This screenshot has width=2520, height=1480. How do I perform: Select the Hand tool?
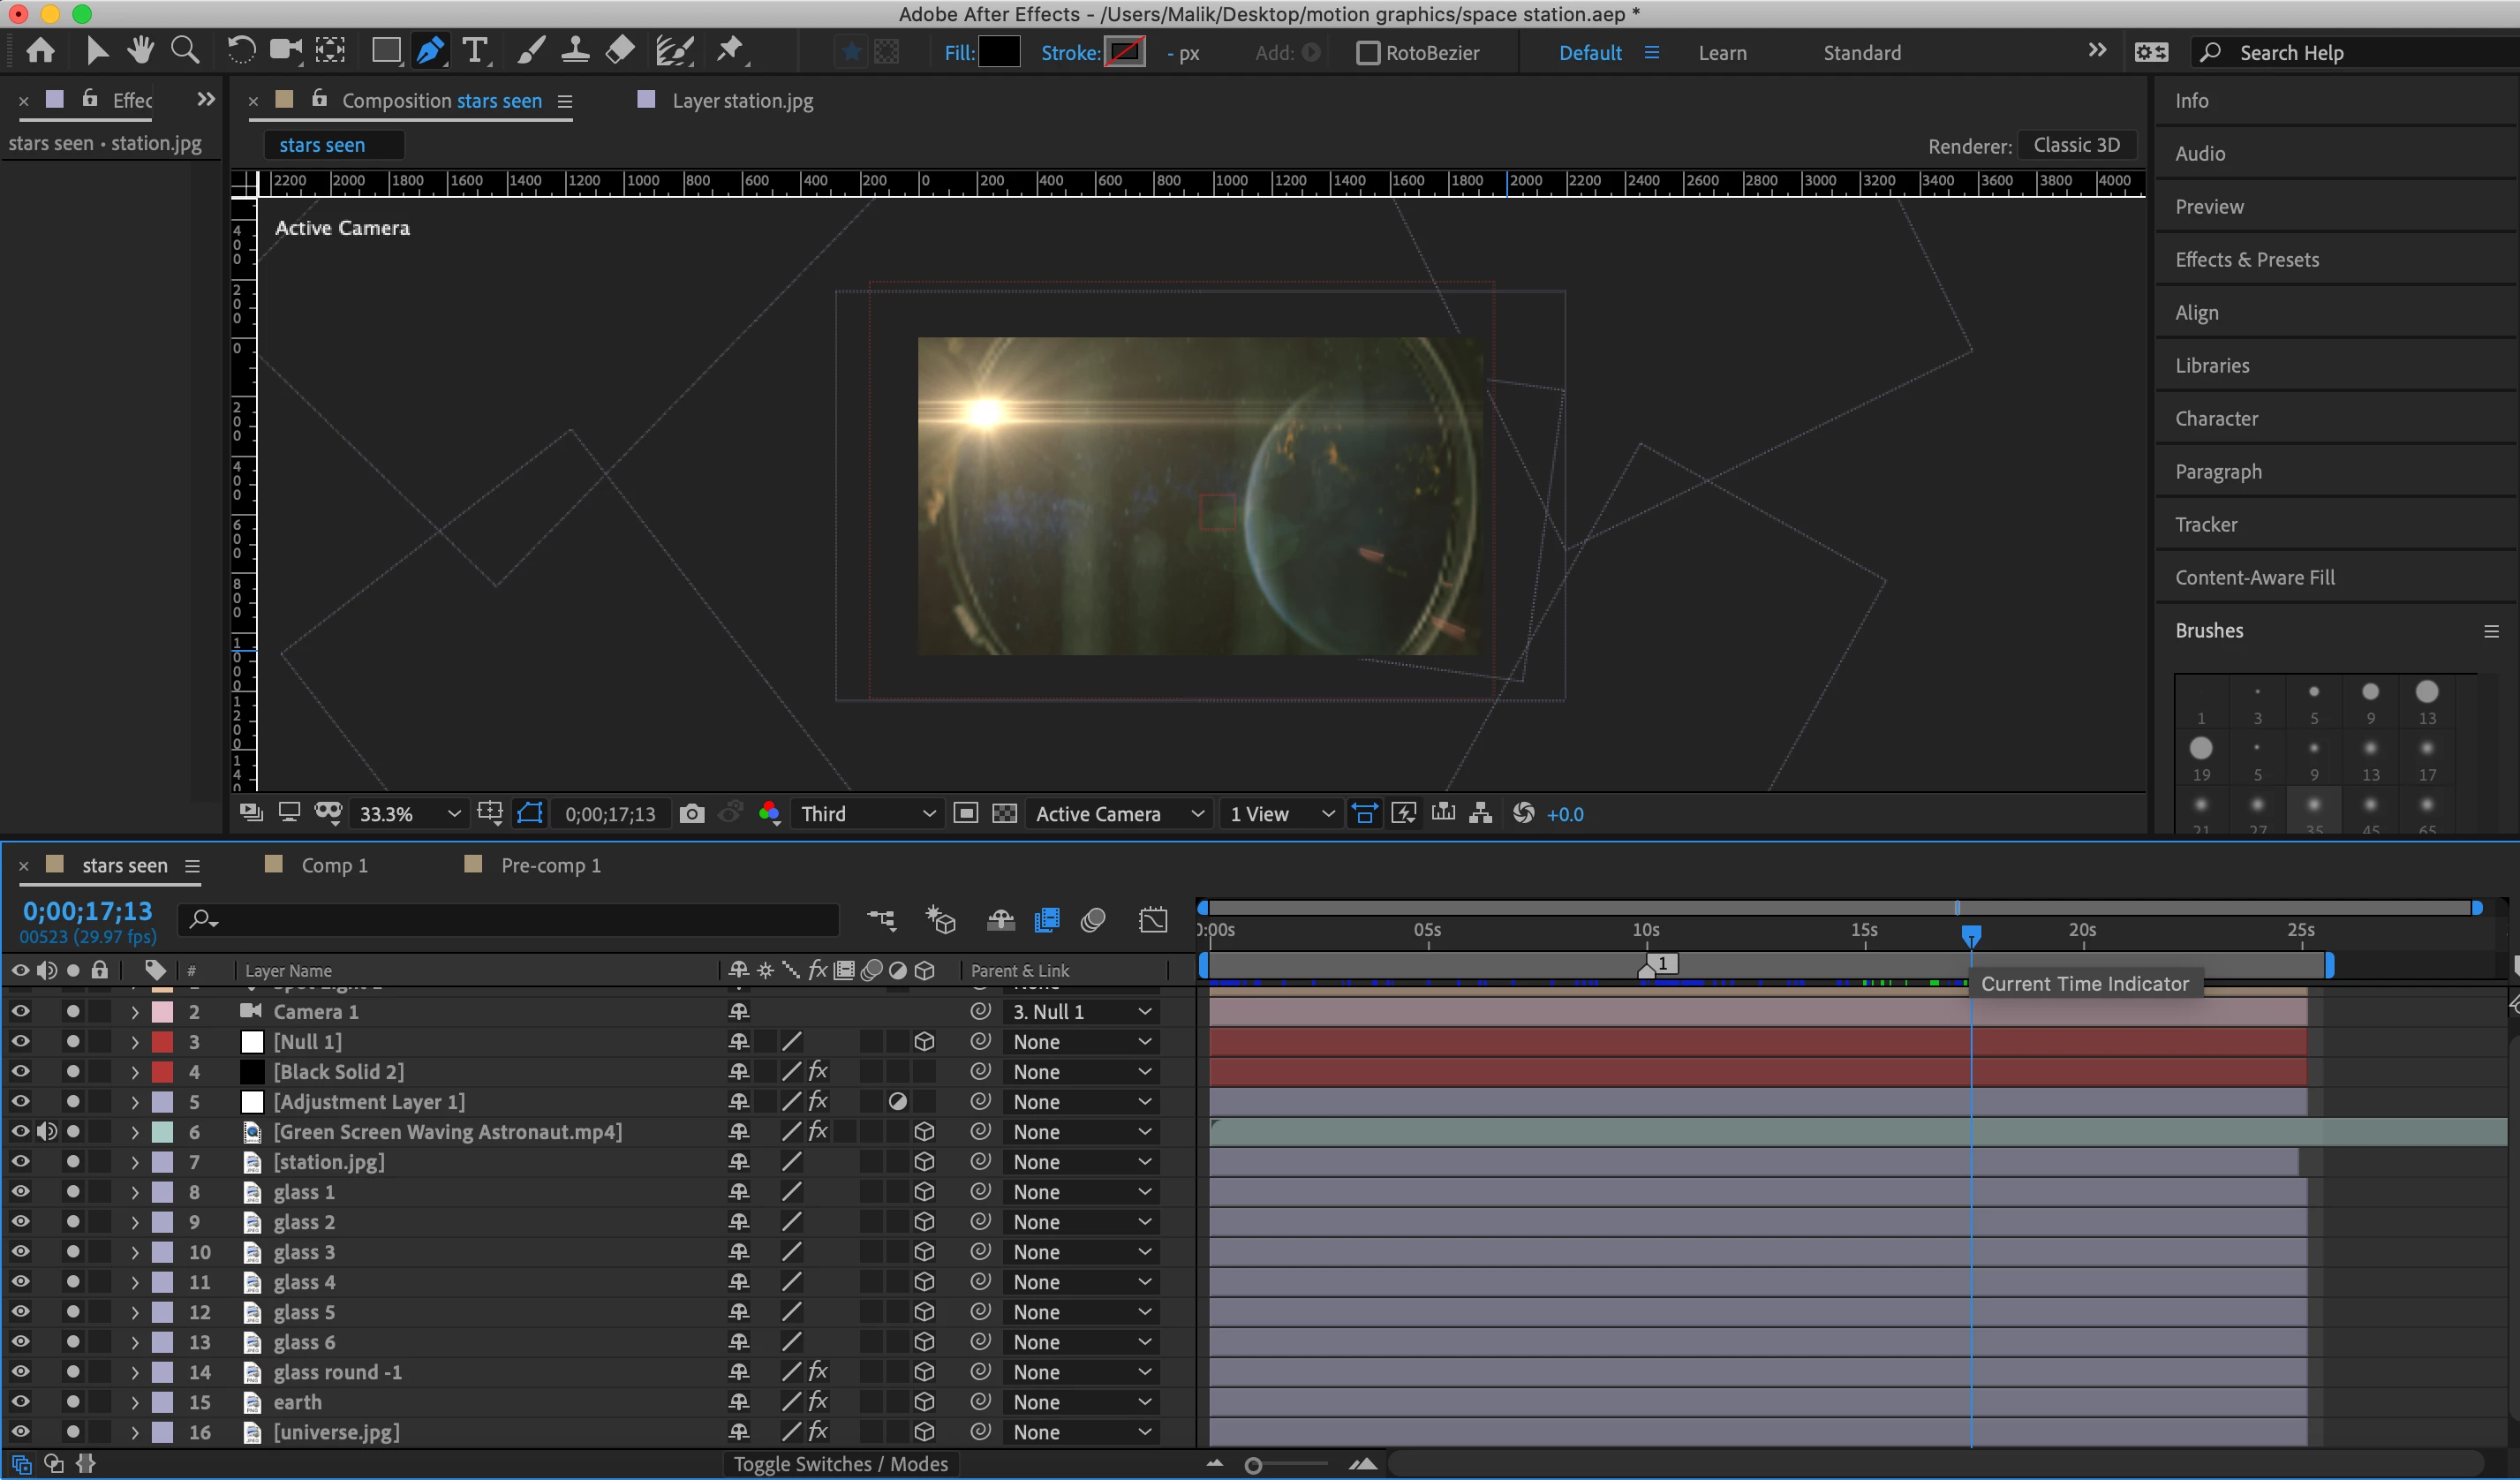(140, 50)
